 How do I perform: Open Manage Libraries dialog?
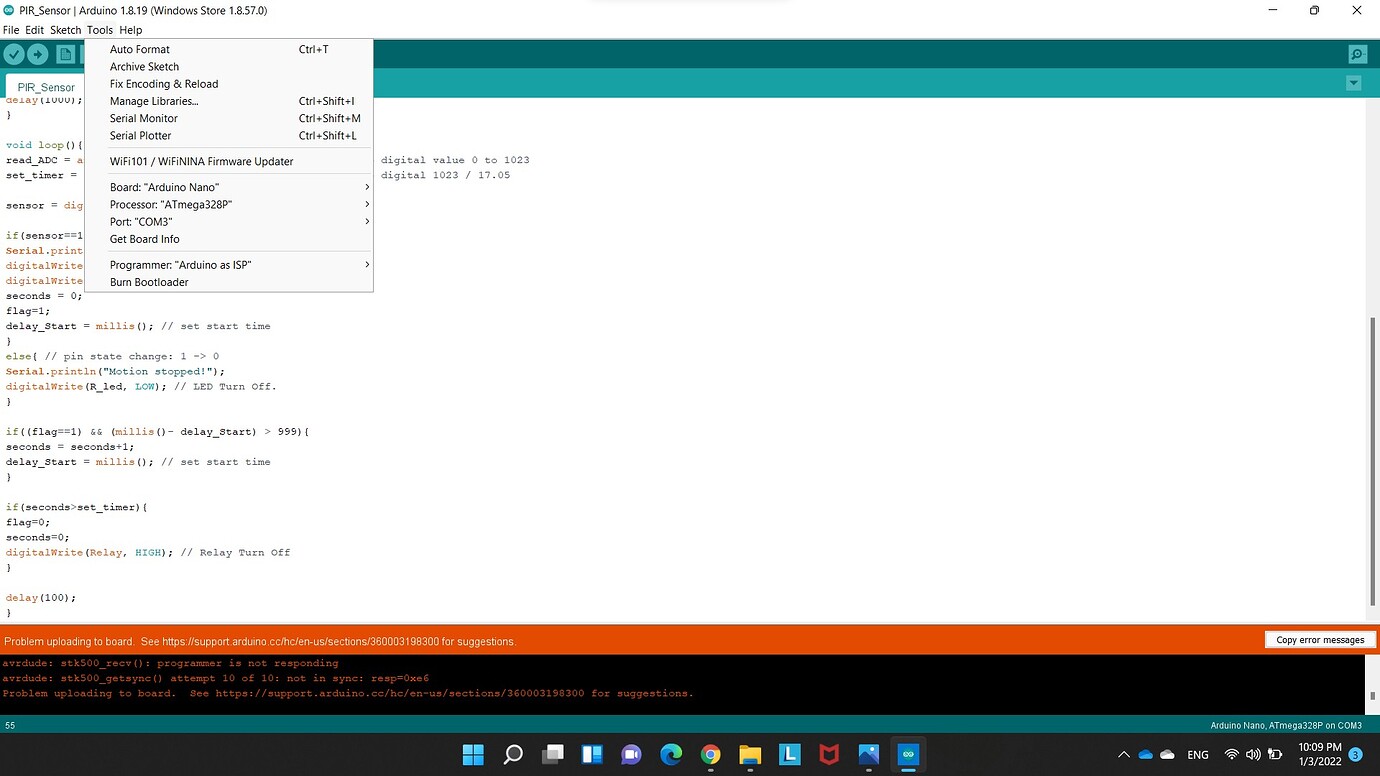(153, 100)
